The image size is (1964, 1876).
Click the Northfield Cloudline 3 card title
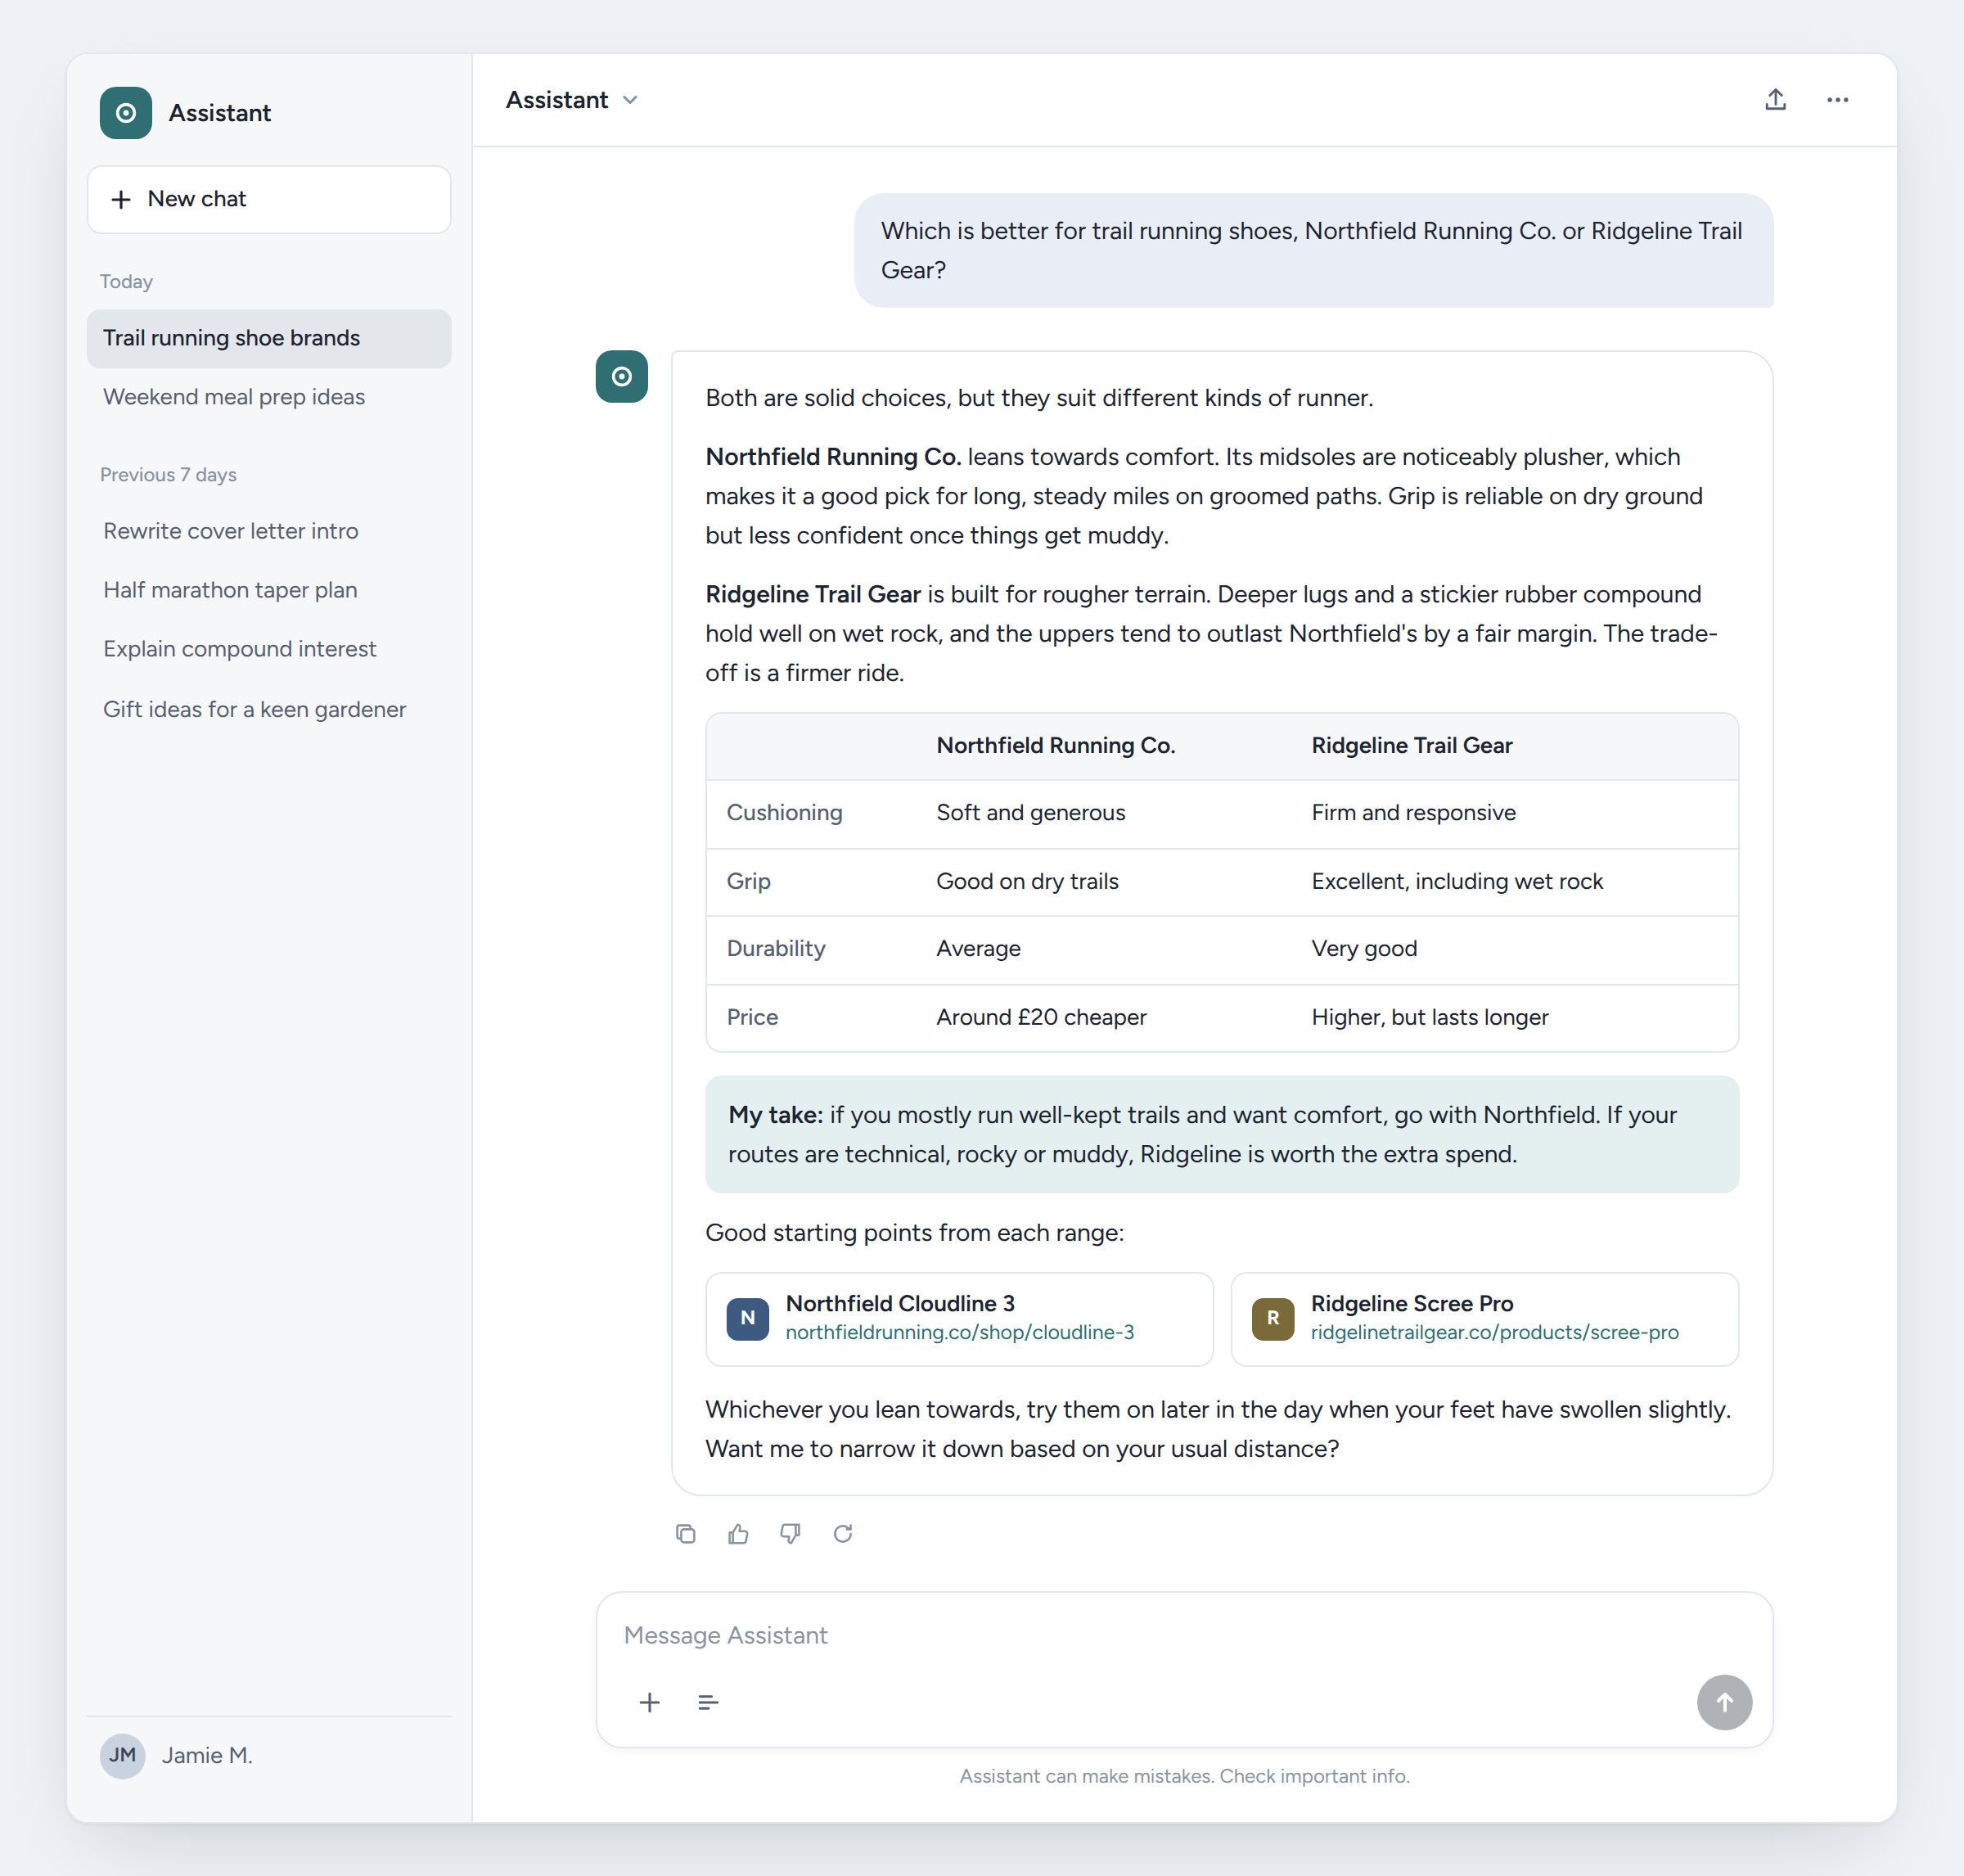tap(900, 1304)
